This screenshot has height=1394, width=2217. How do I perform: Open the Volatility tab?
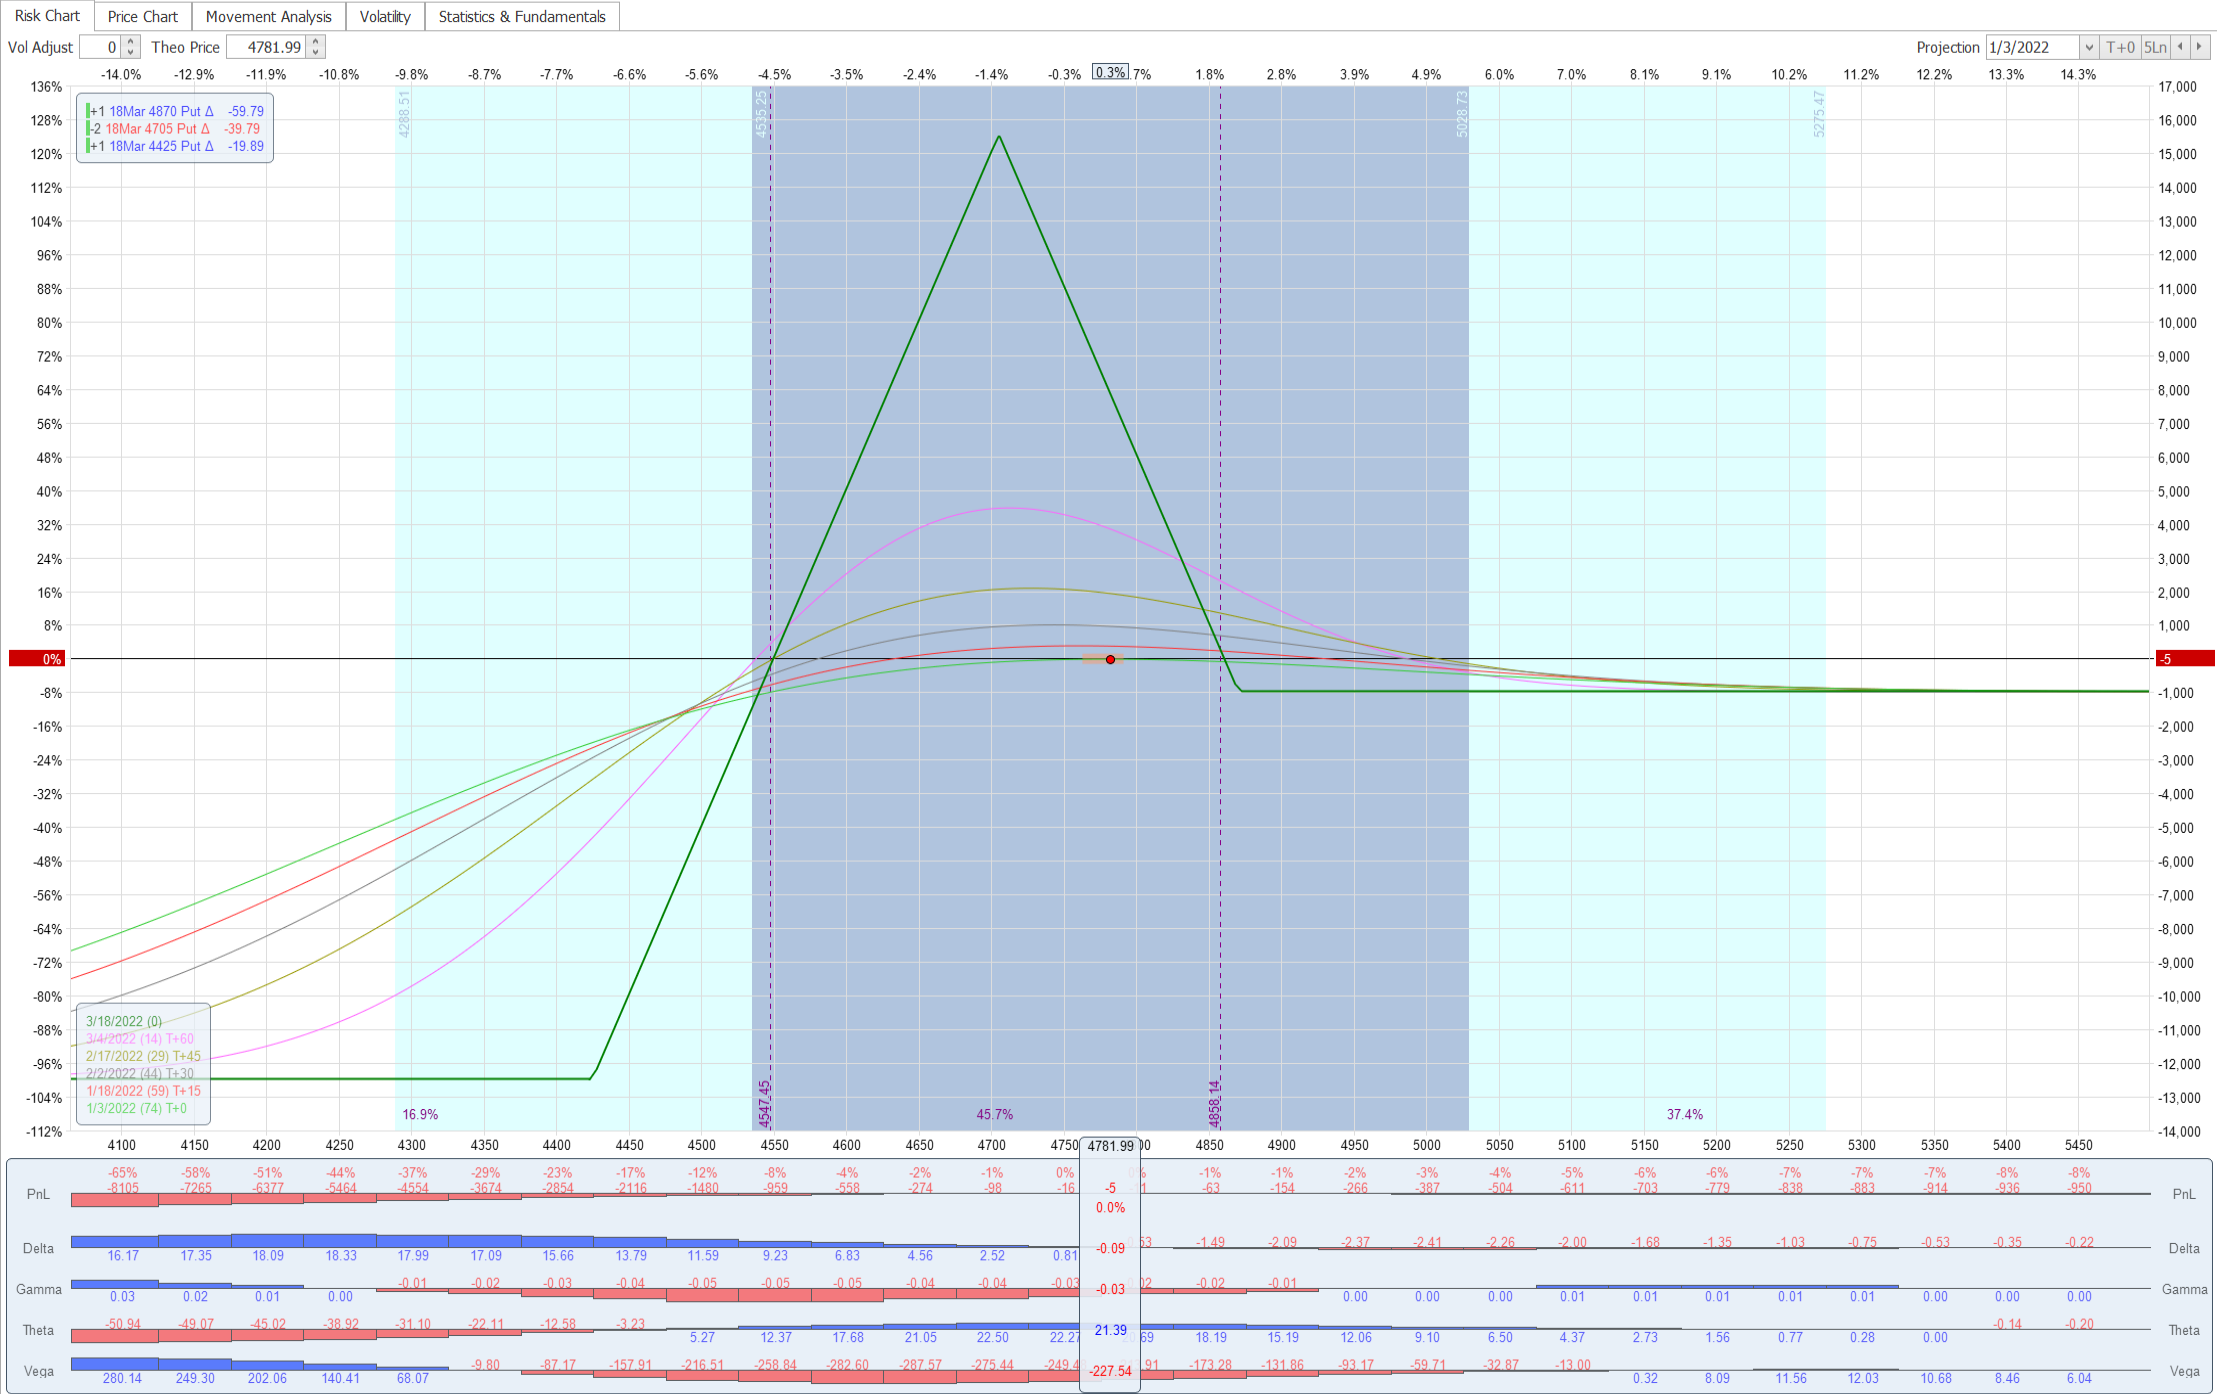(x=385, y=16)
